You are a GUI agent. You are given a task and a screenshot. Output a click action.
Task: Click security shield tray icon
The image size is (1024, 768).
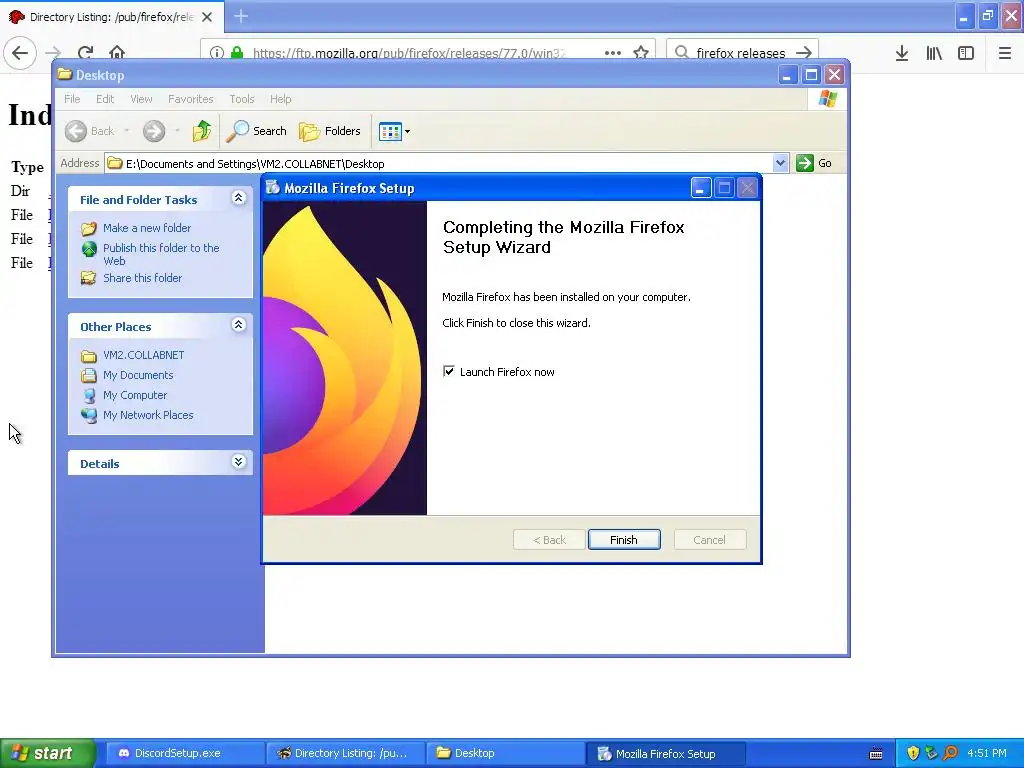click(913, 753)
